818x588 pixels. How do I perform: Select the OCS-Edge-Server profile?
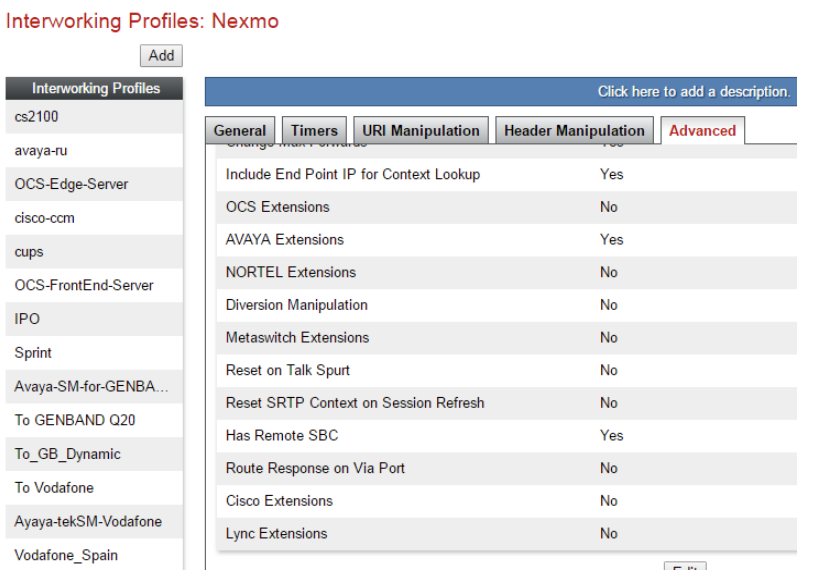(x=94, y=184)
